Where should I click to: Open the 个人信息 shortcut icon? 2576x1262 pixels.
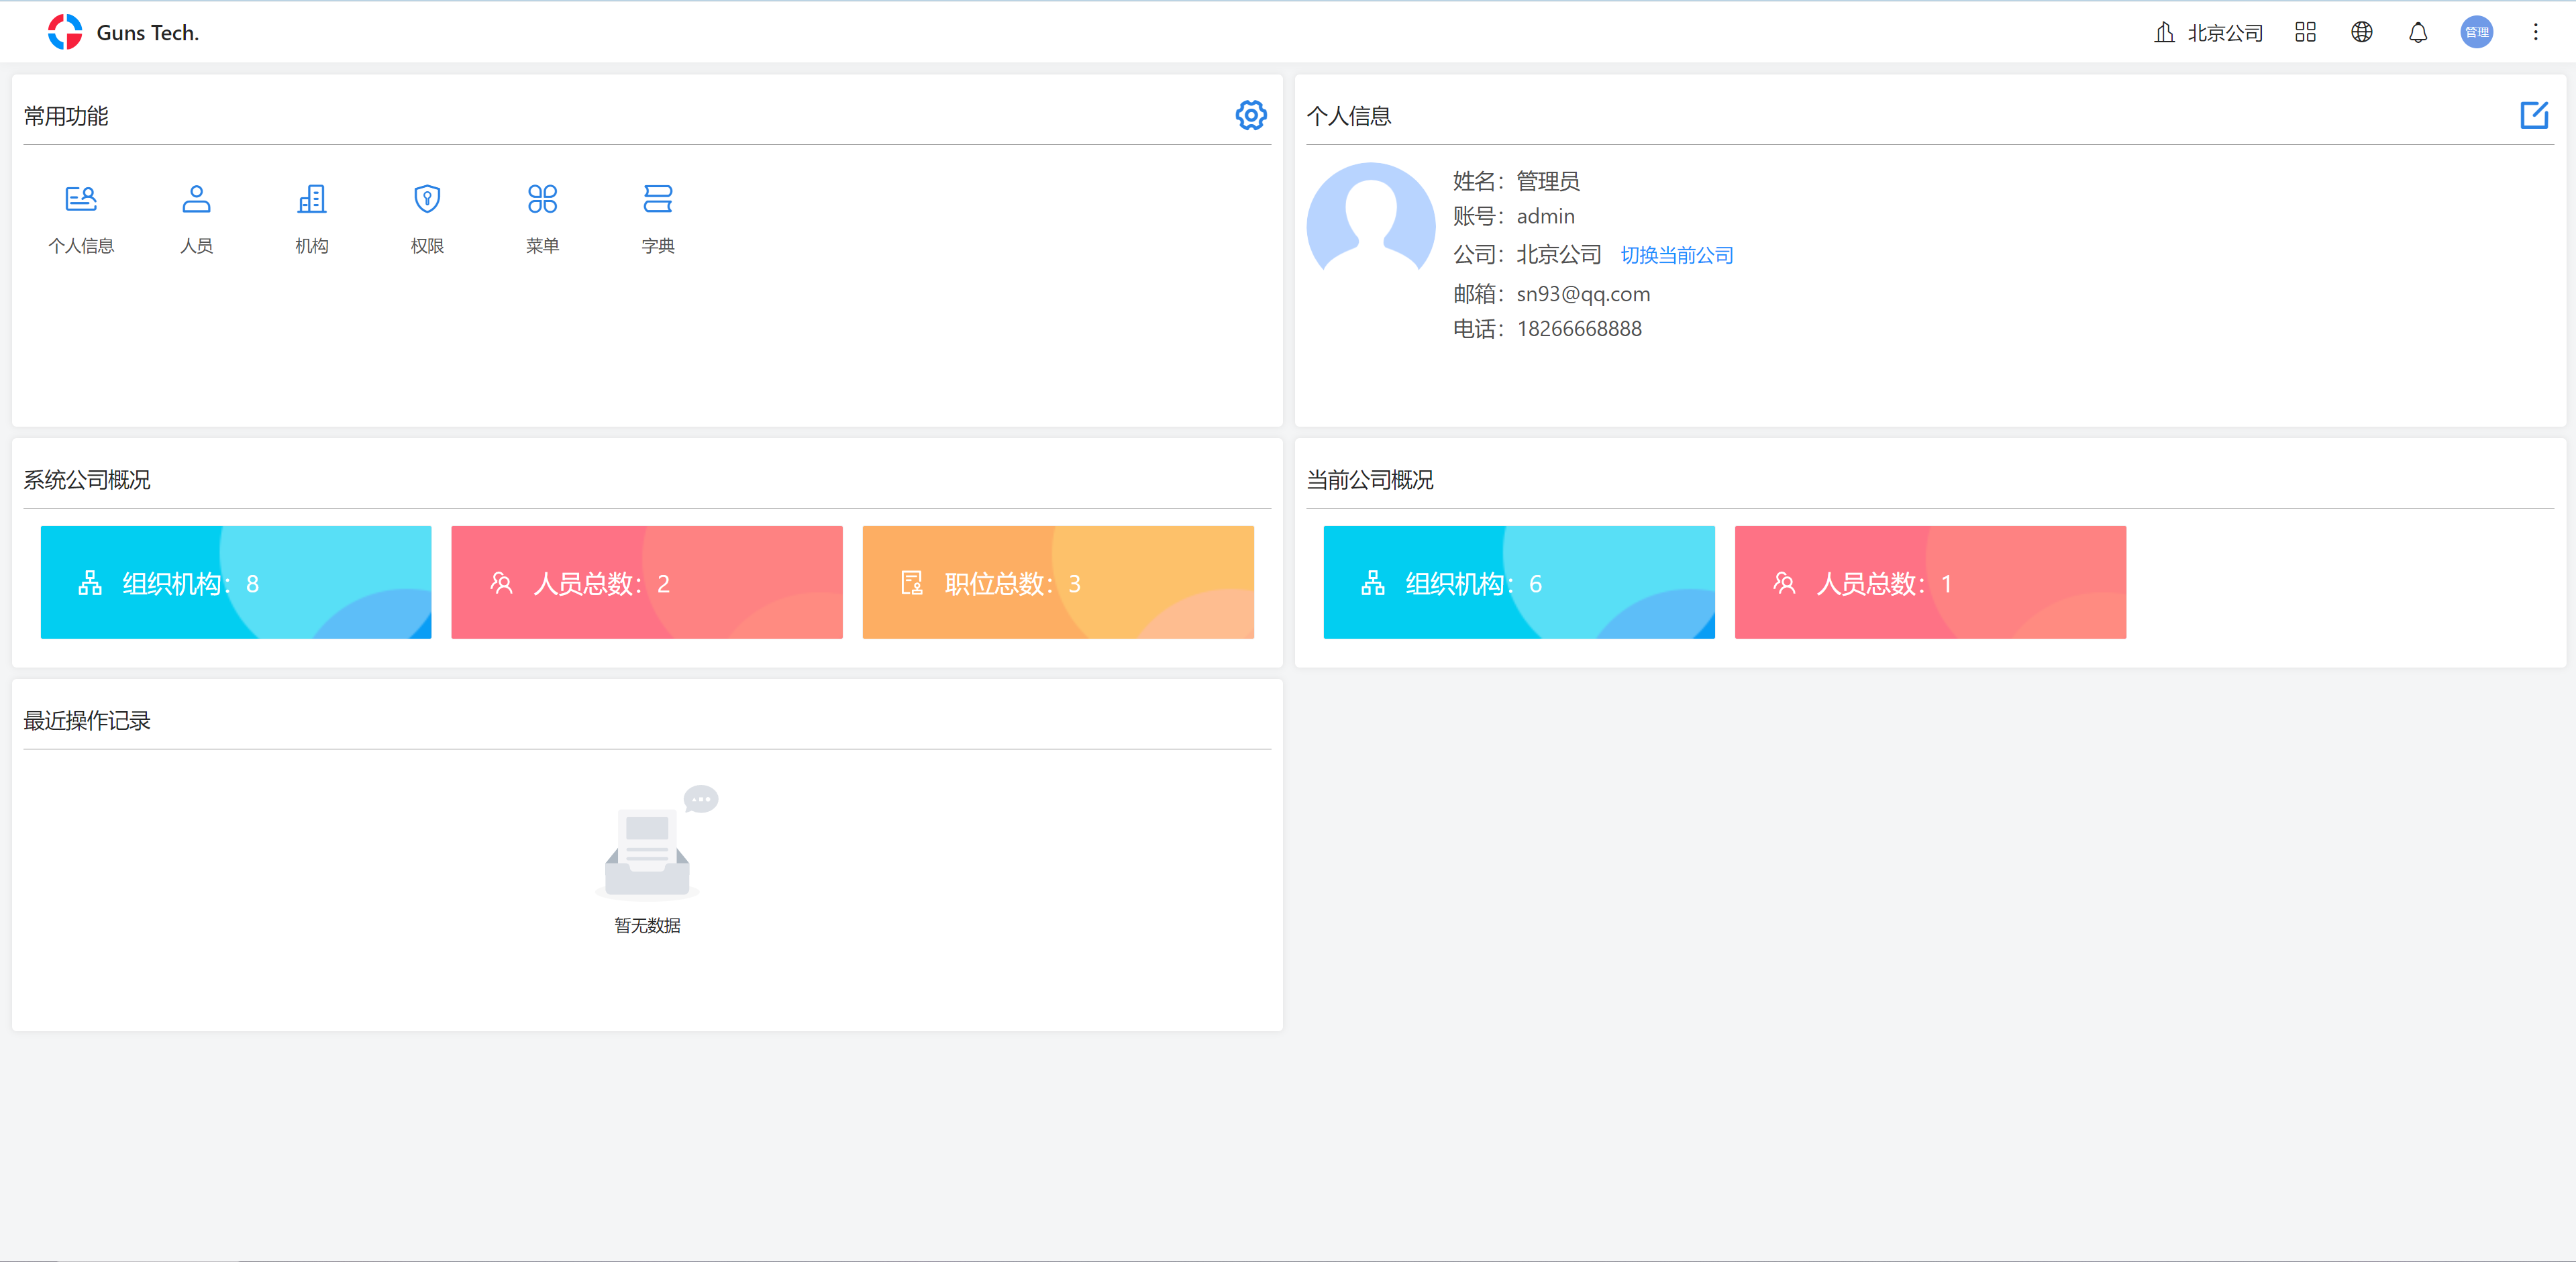pos(81,200)
